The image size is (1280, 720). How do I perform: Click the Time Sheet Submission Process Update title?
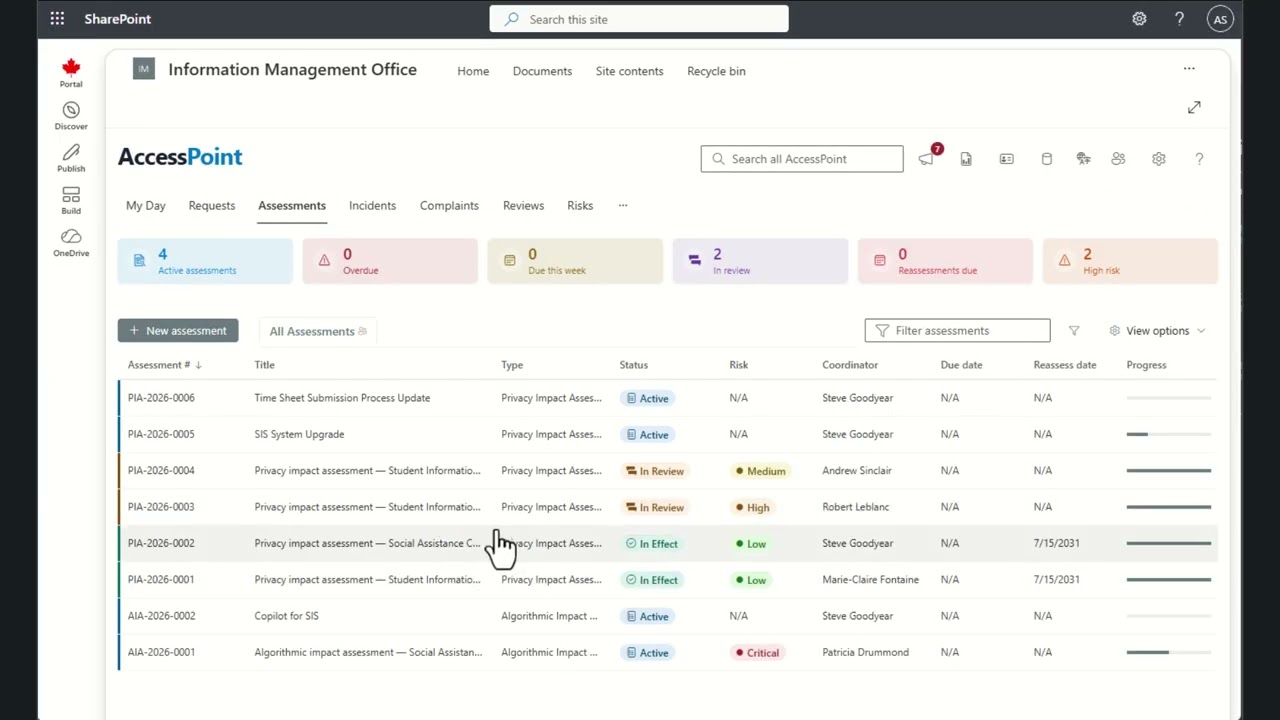coord(342,398)
